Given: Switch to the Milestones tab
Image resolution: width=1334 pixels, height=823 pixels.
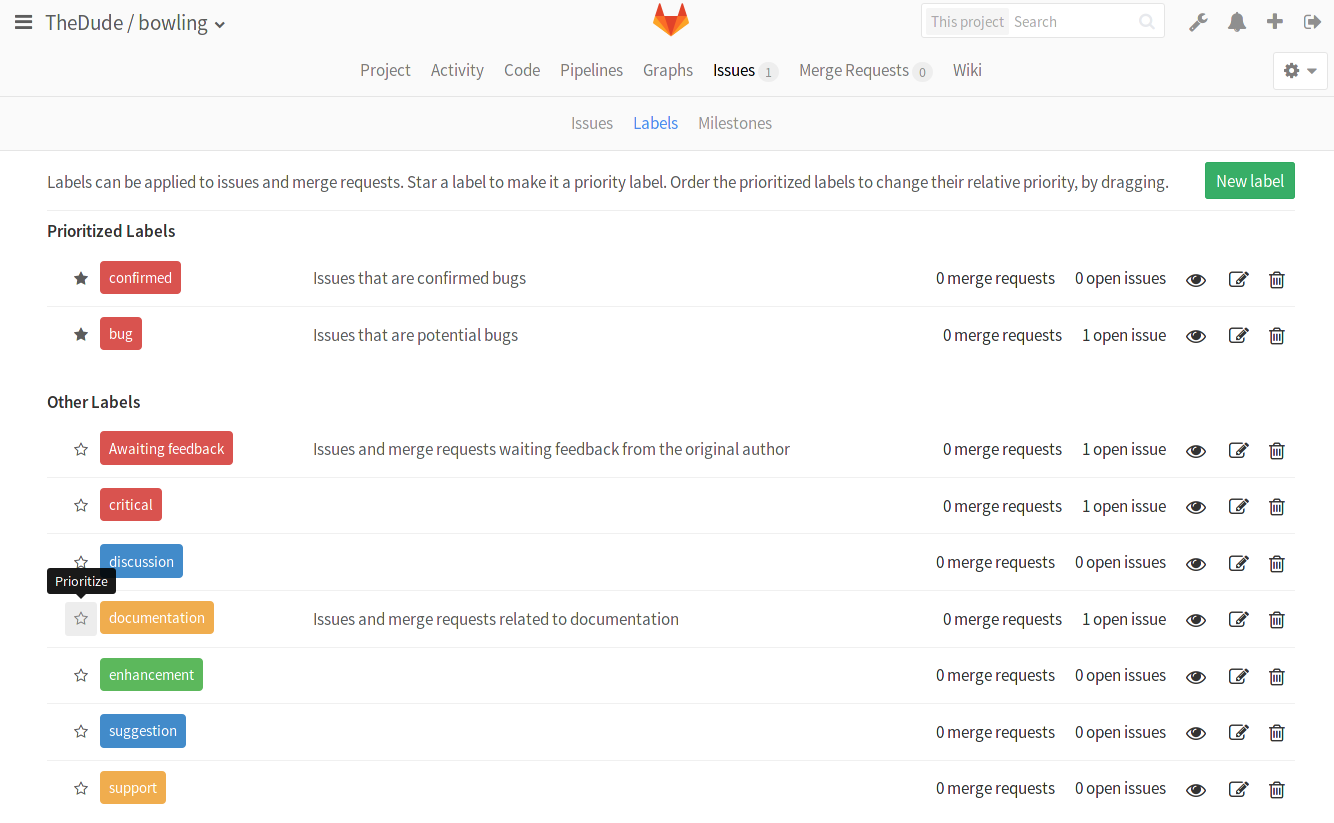Looking at the screenshot, I should pos(735,123).
